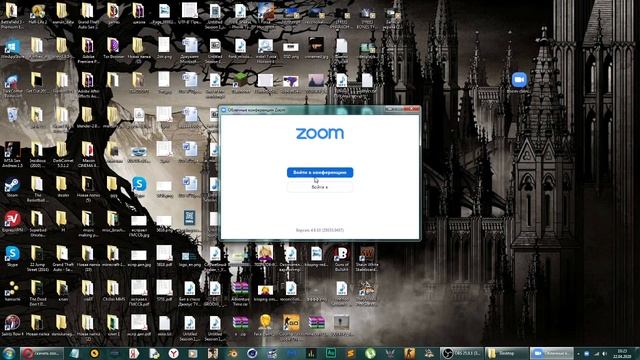Launch Yandex Browser from the taskbar
Viewport: 640px width, 360px height.
[x=173, y=353]
